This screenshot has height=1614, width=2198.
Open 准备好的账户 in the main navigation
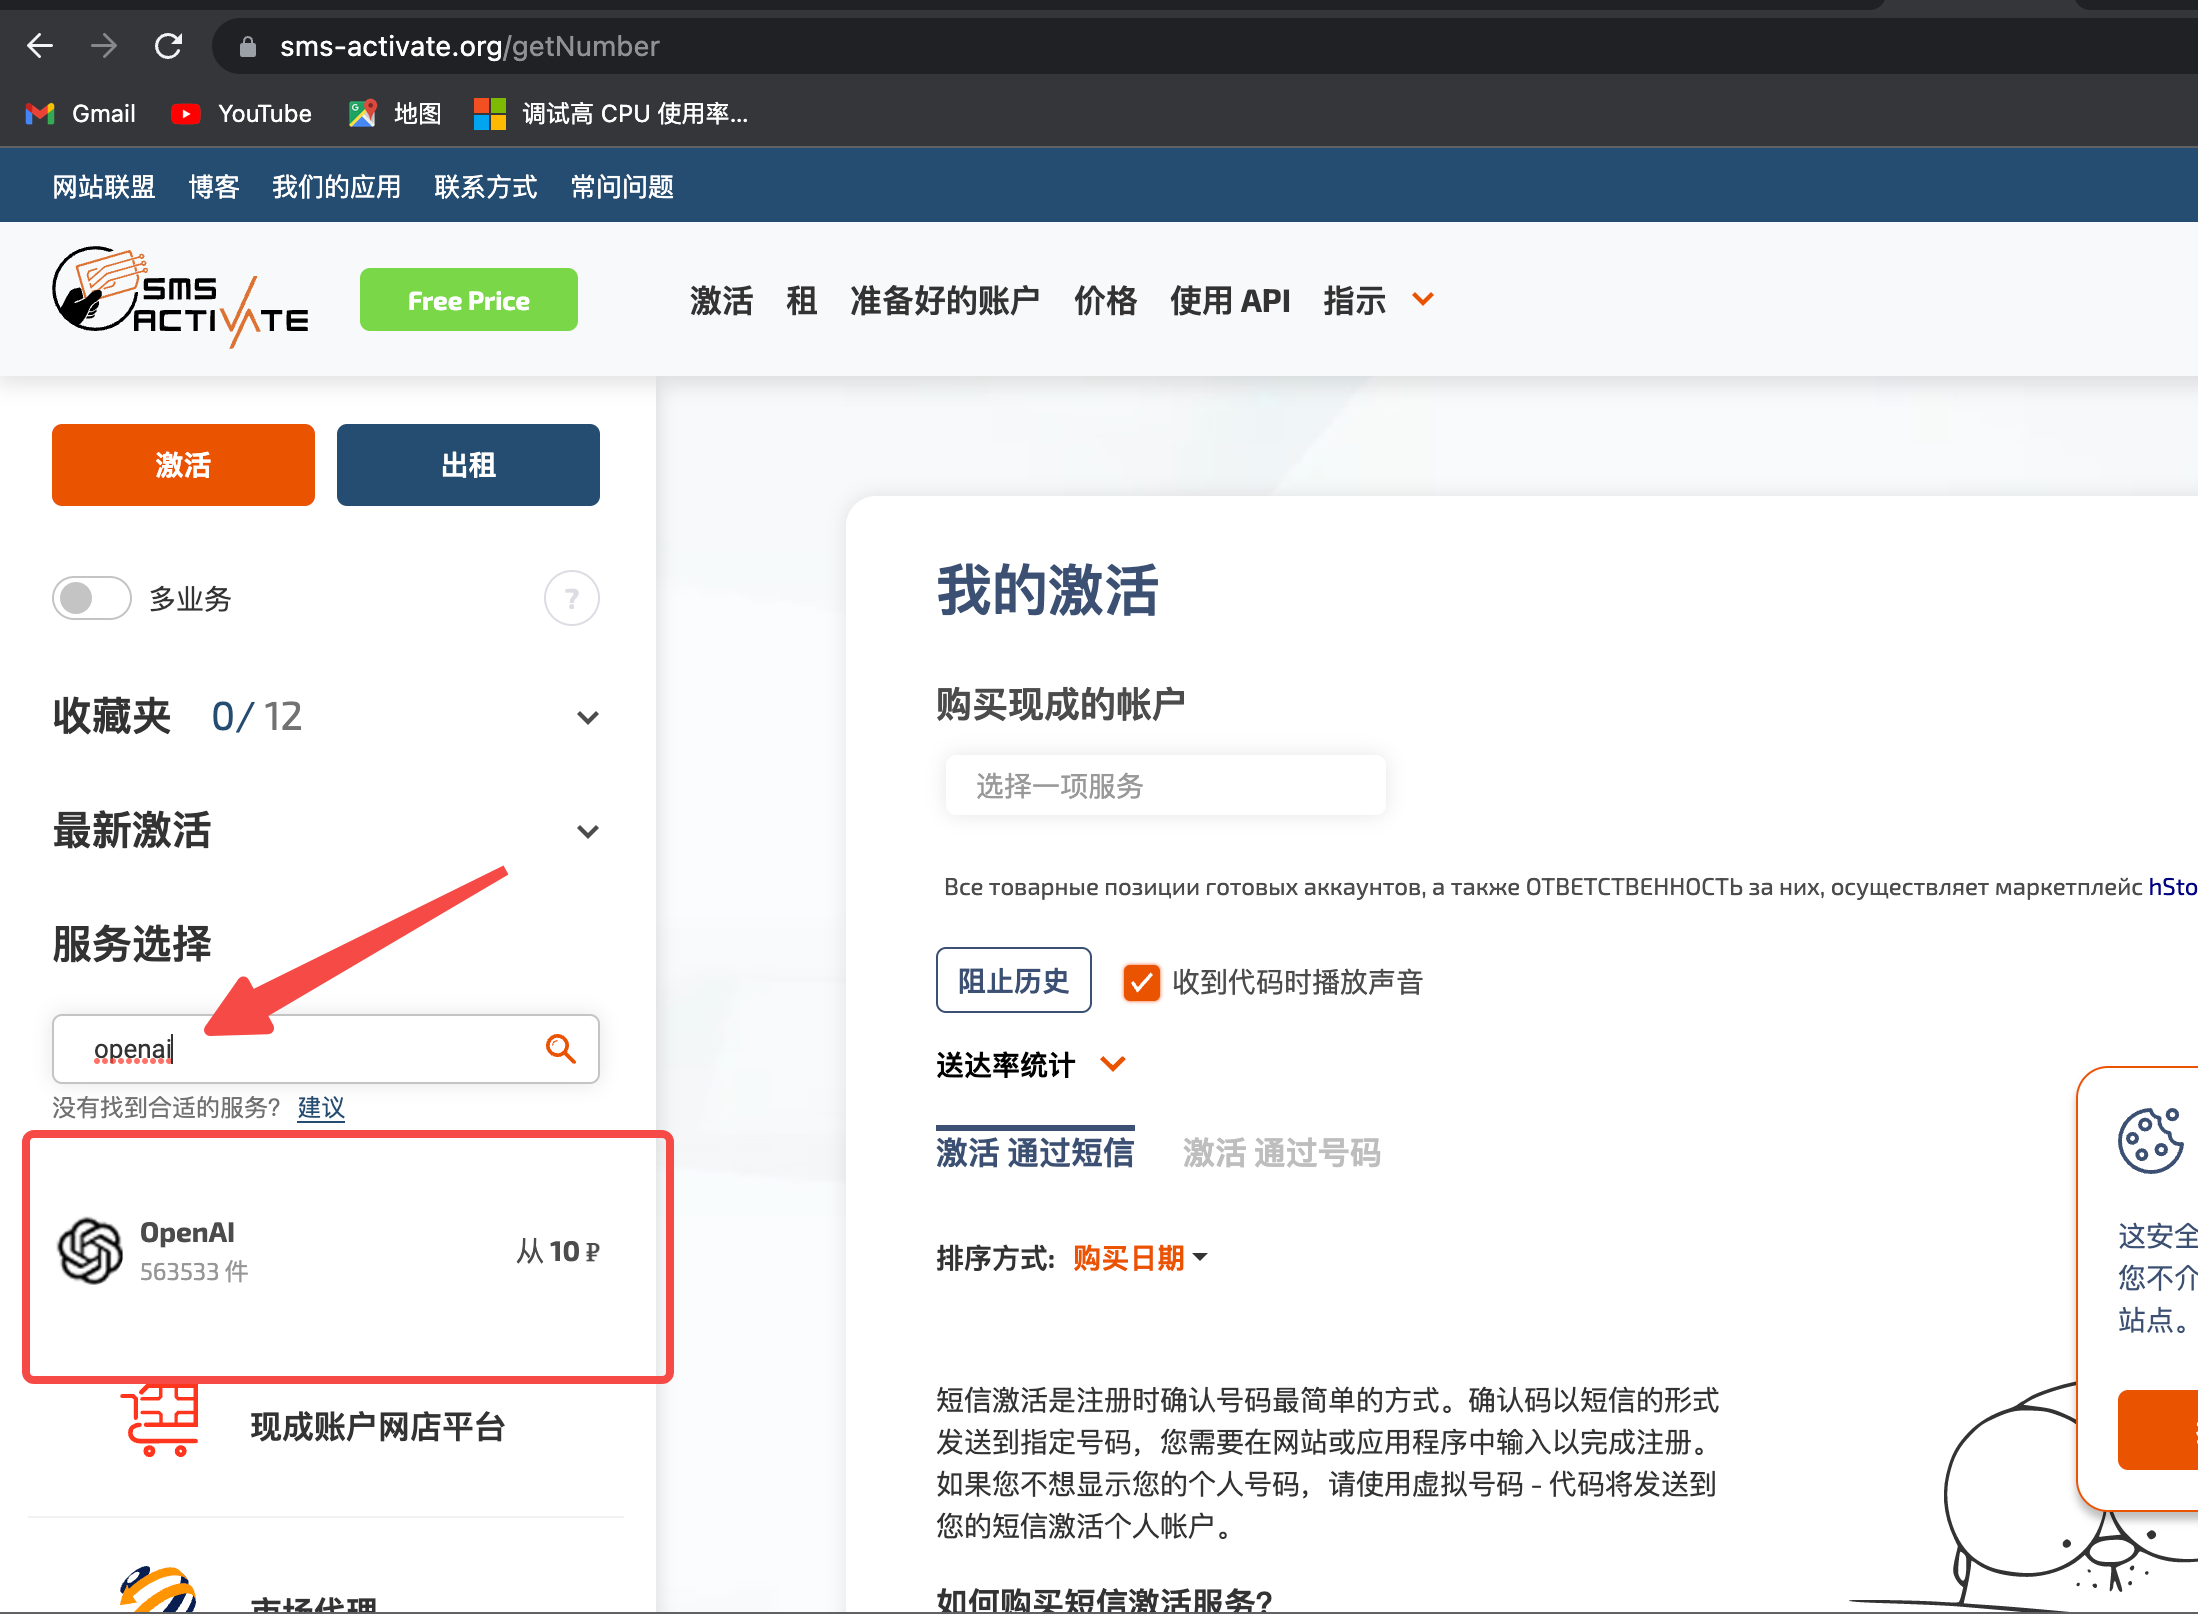click(945, 300)
